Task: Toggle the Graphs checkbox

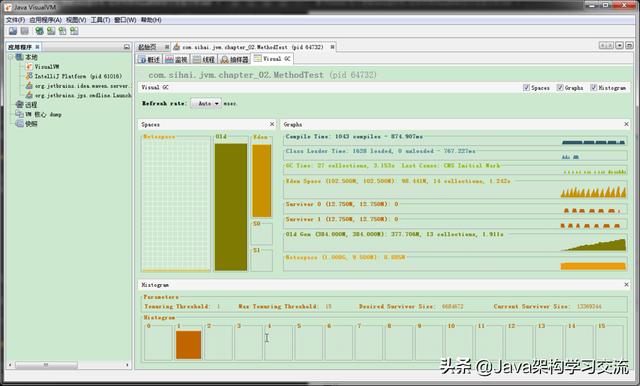Action: click(x=560, y=87)
